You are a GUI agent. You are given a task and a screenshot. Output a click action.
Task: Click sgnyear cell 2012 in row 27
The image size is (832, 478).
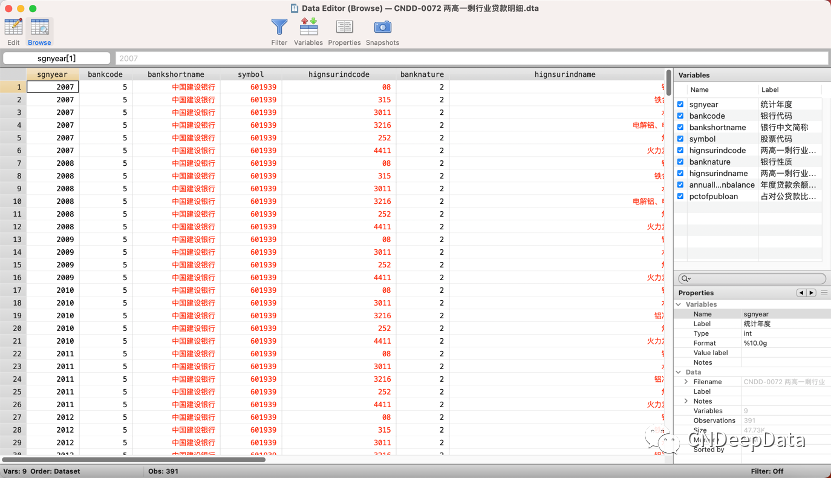(53, 418)
